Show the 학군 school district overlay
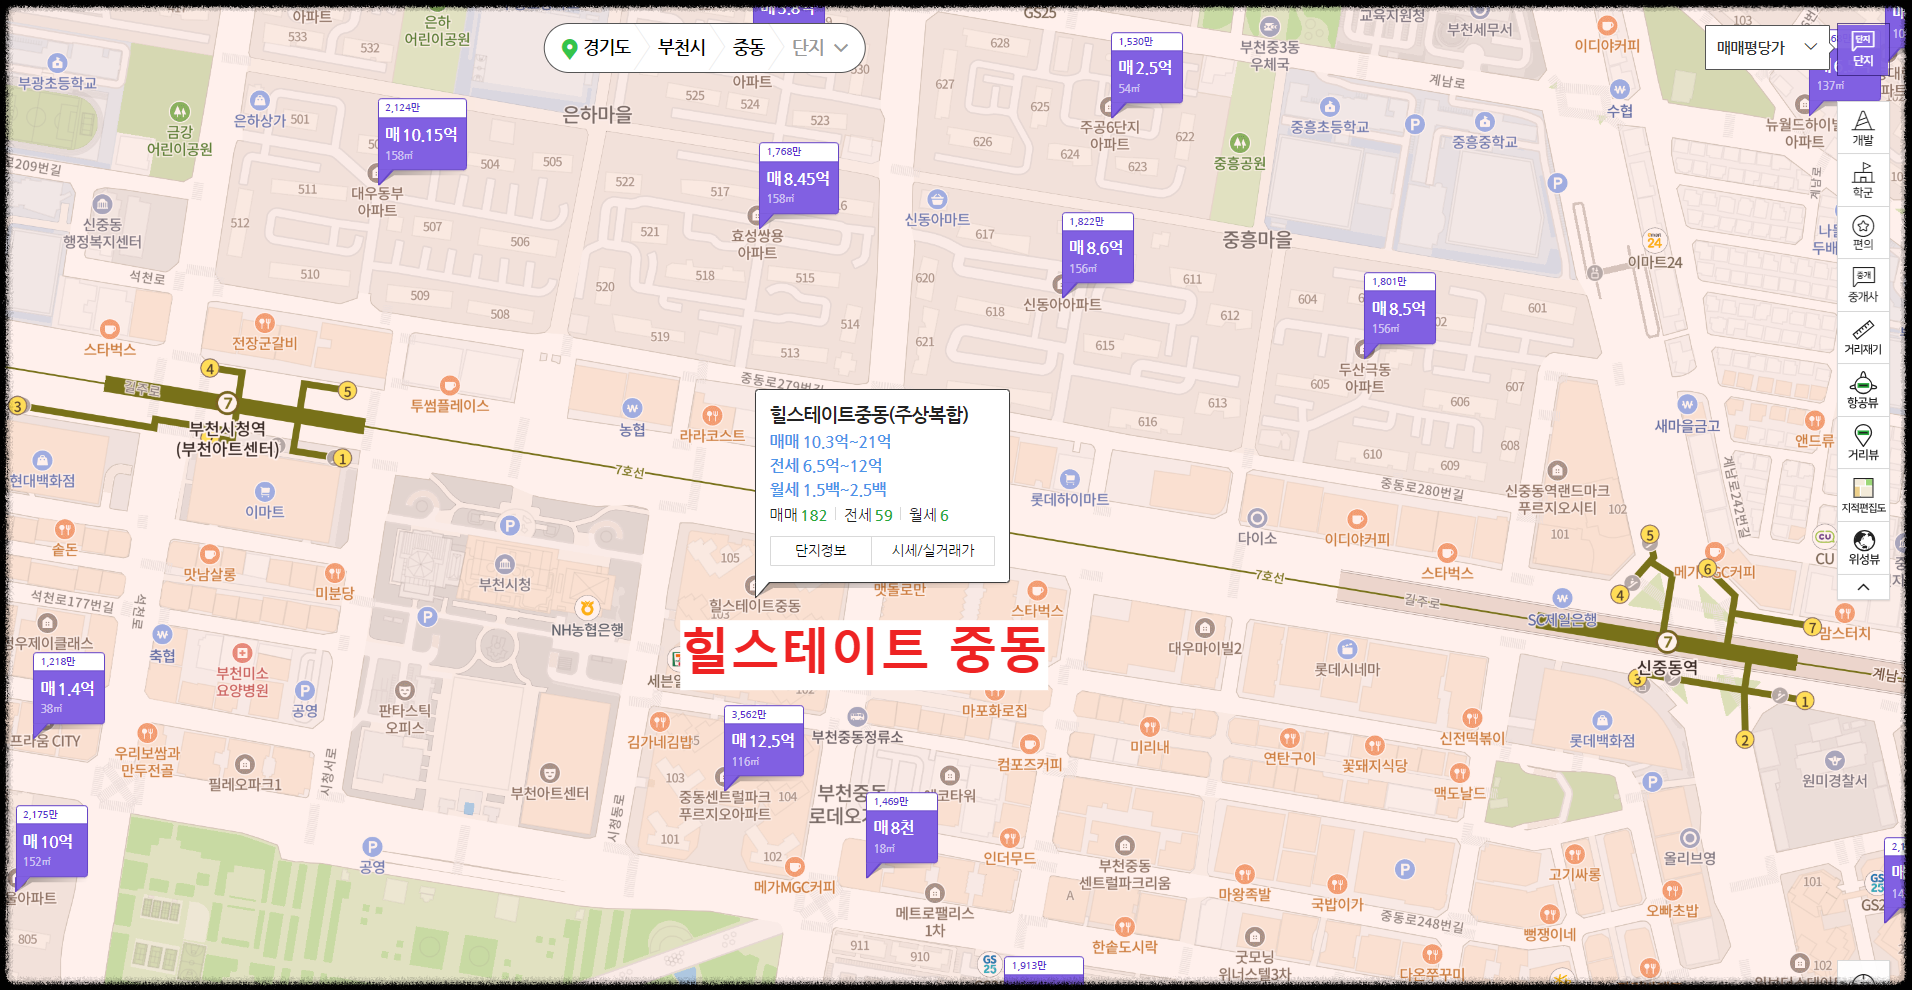The width and height of the screenshot is (1912, 990). [1863, 180]
